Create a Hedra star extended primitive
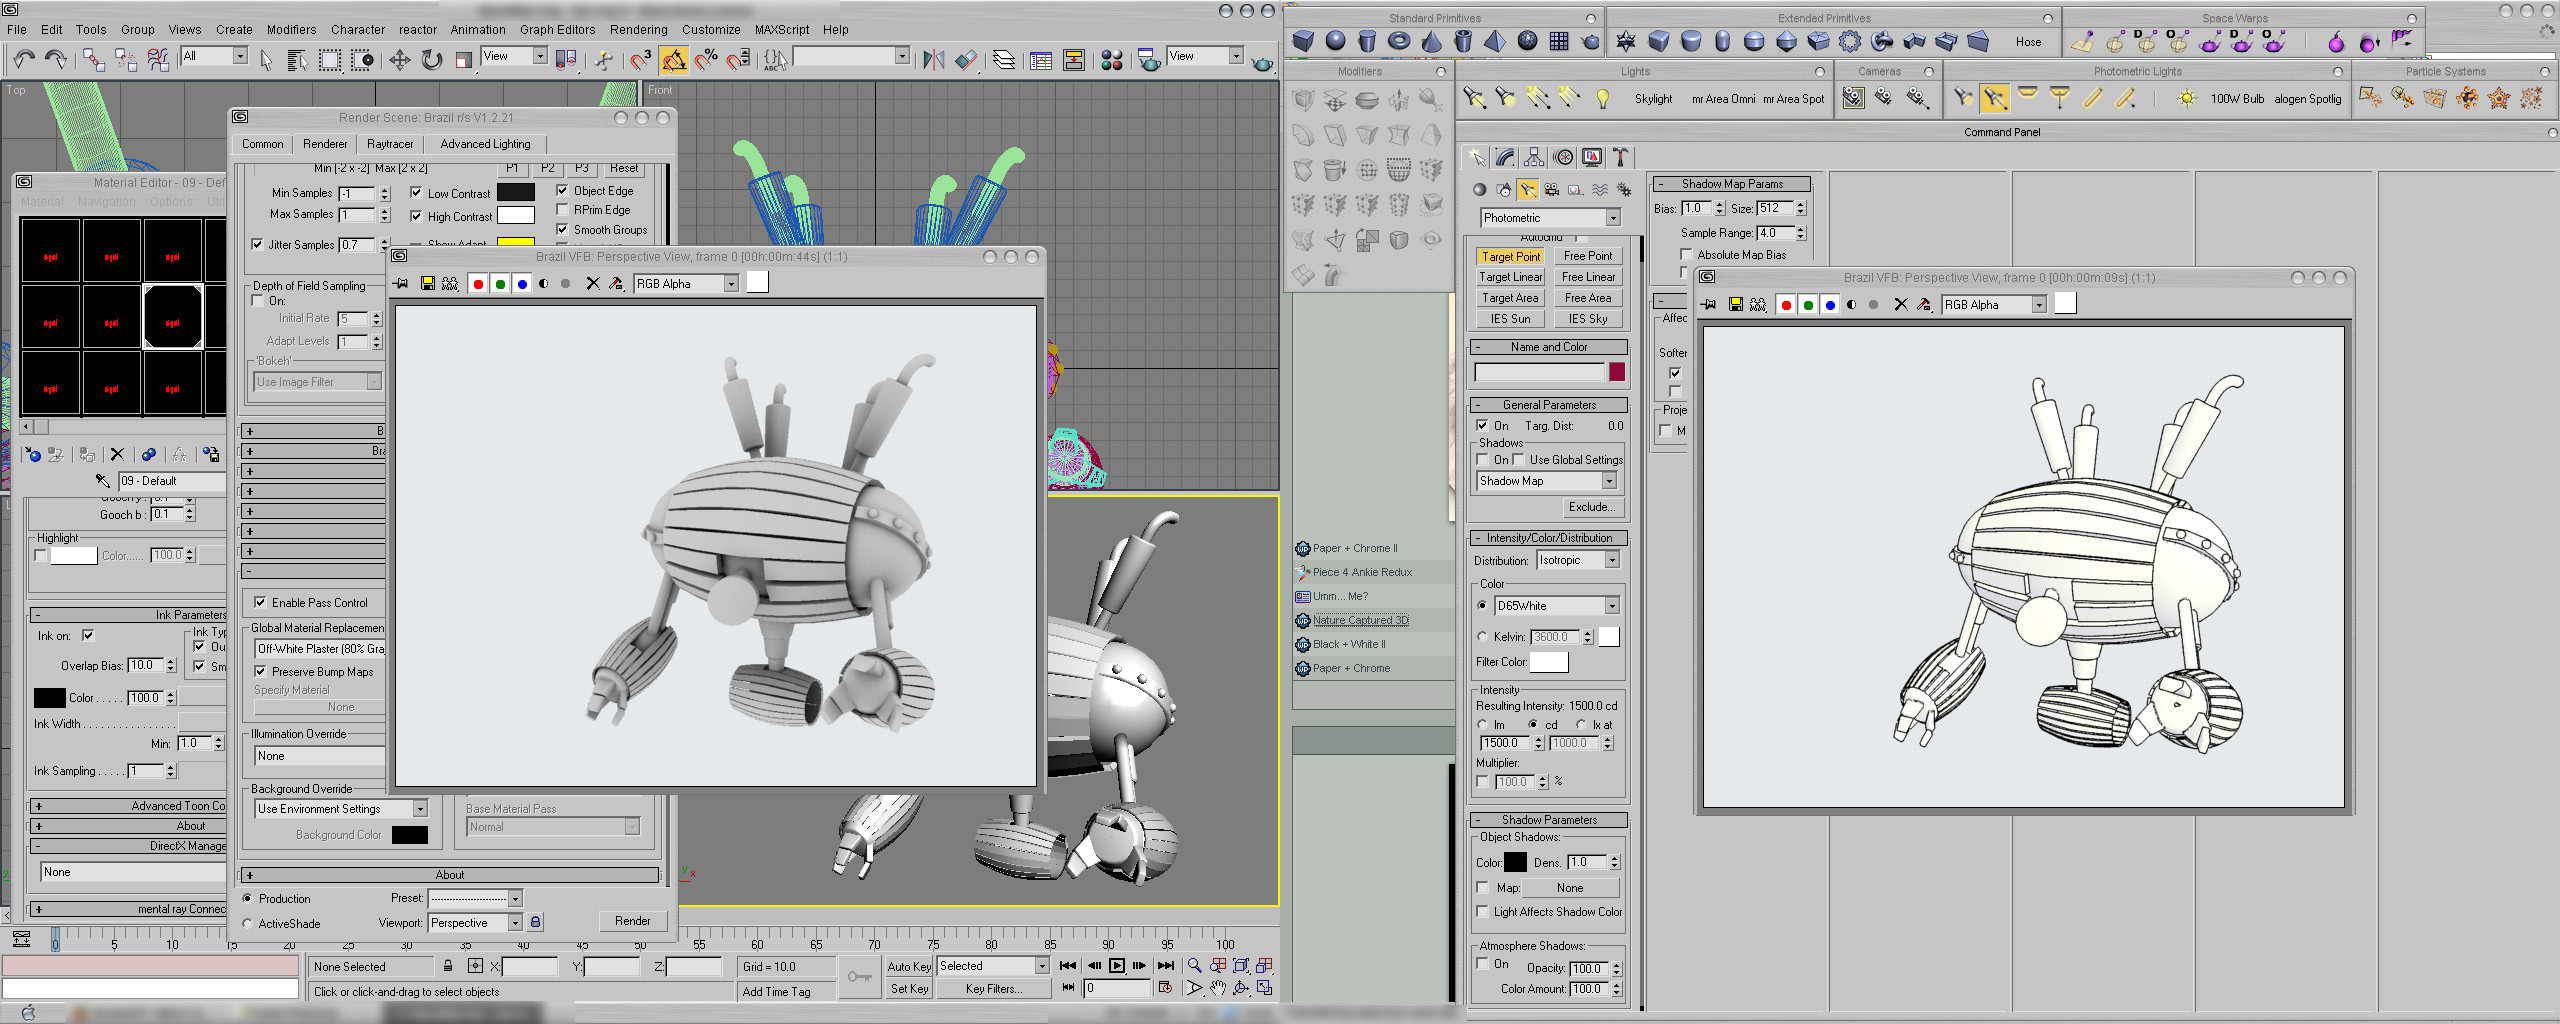 1626,41
